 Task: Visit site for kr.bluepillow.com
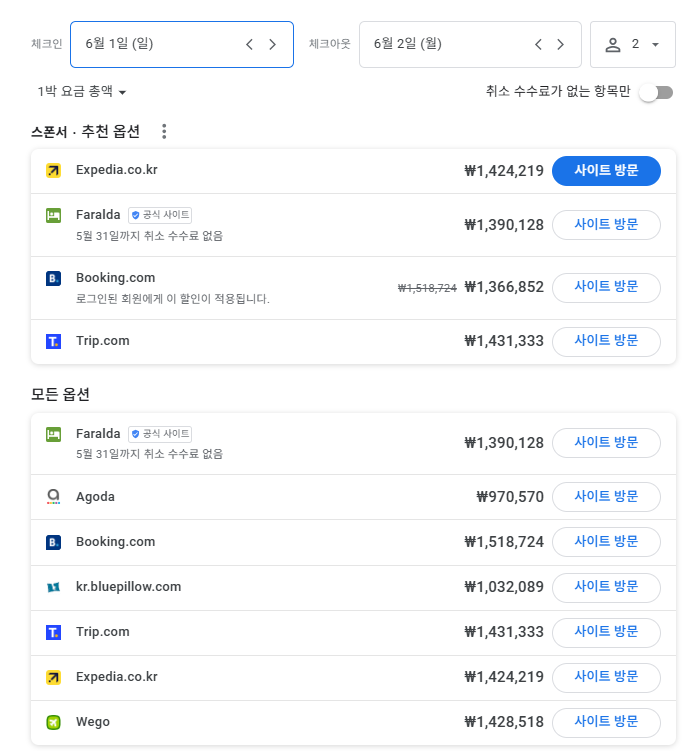click(606, 587)
